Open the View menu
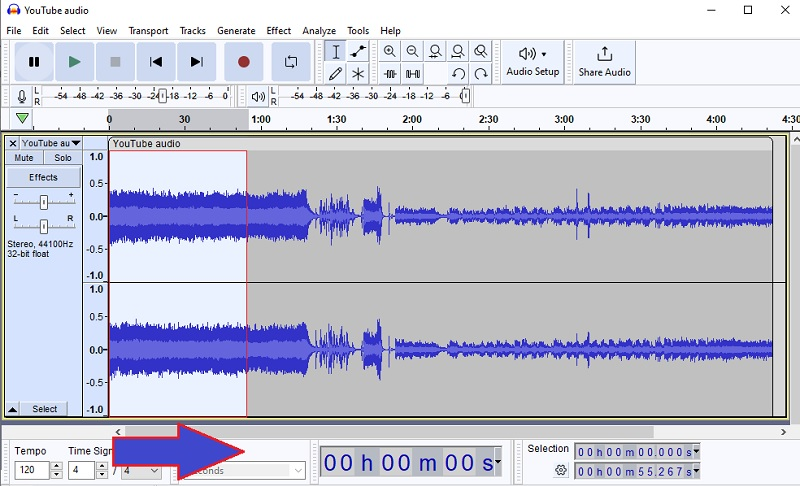The height and width of the screenshot is (486, 800). click(x=107, y=31)
